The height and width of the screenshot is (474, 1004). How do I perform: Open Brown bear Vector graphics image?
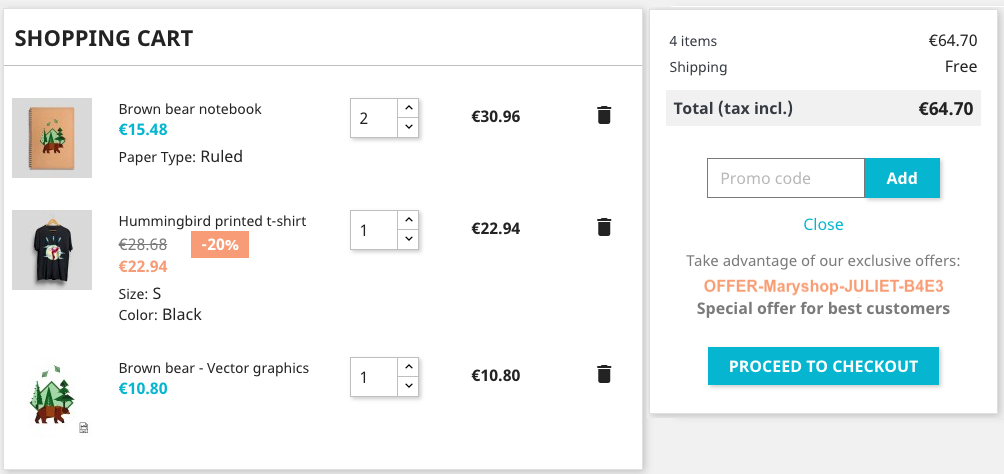[x=52, y=397]
